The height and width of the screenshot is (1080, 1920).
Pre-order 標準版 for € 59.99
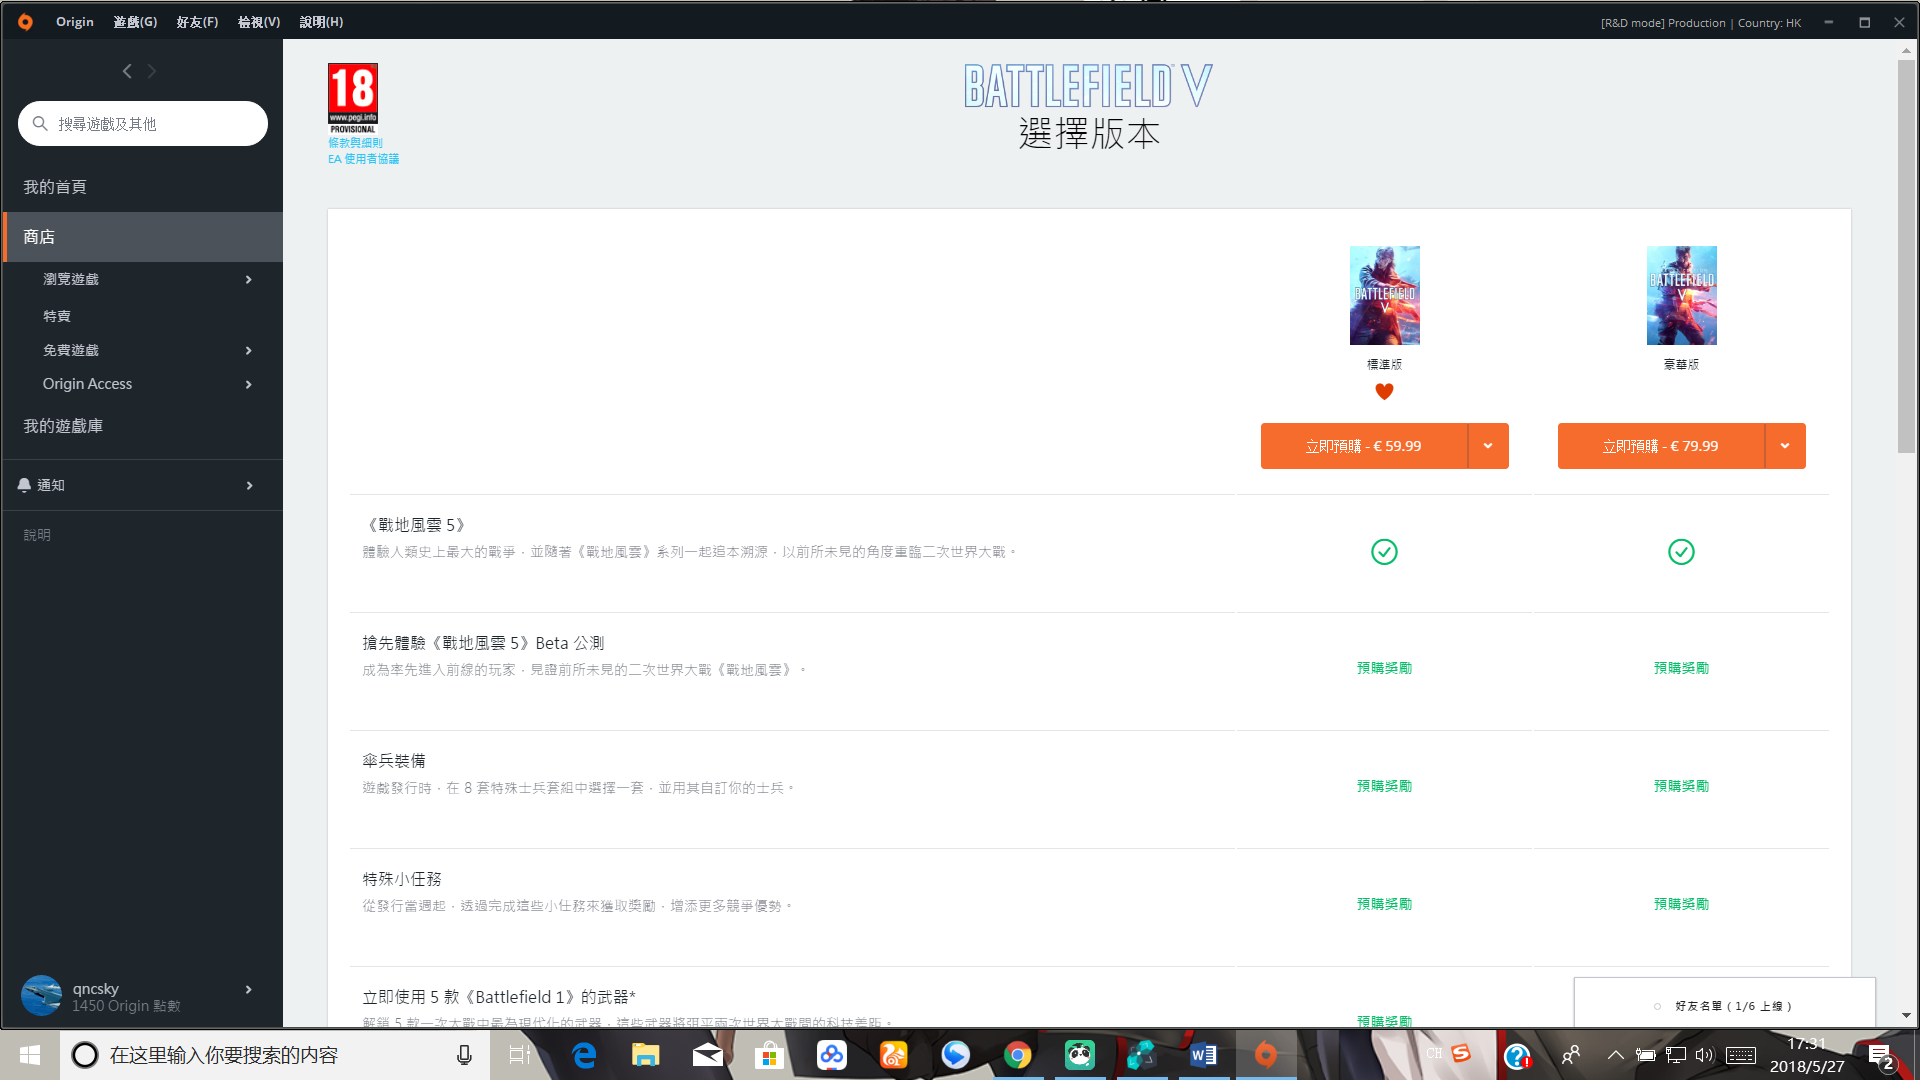[x=1363, y=446]
